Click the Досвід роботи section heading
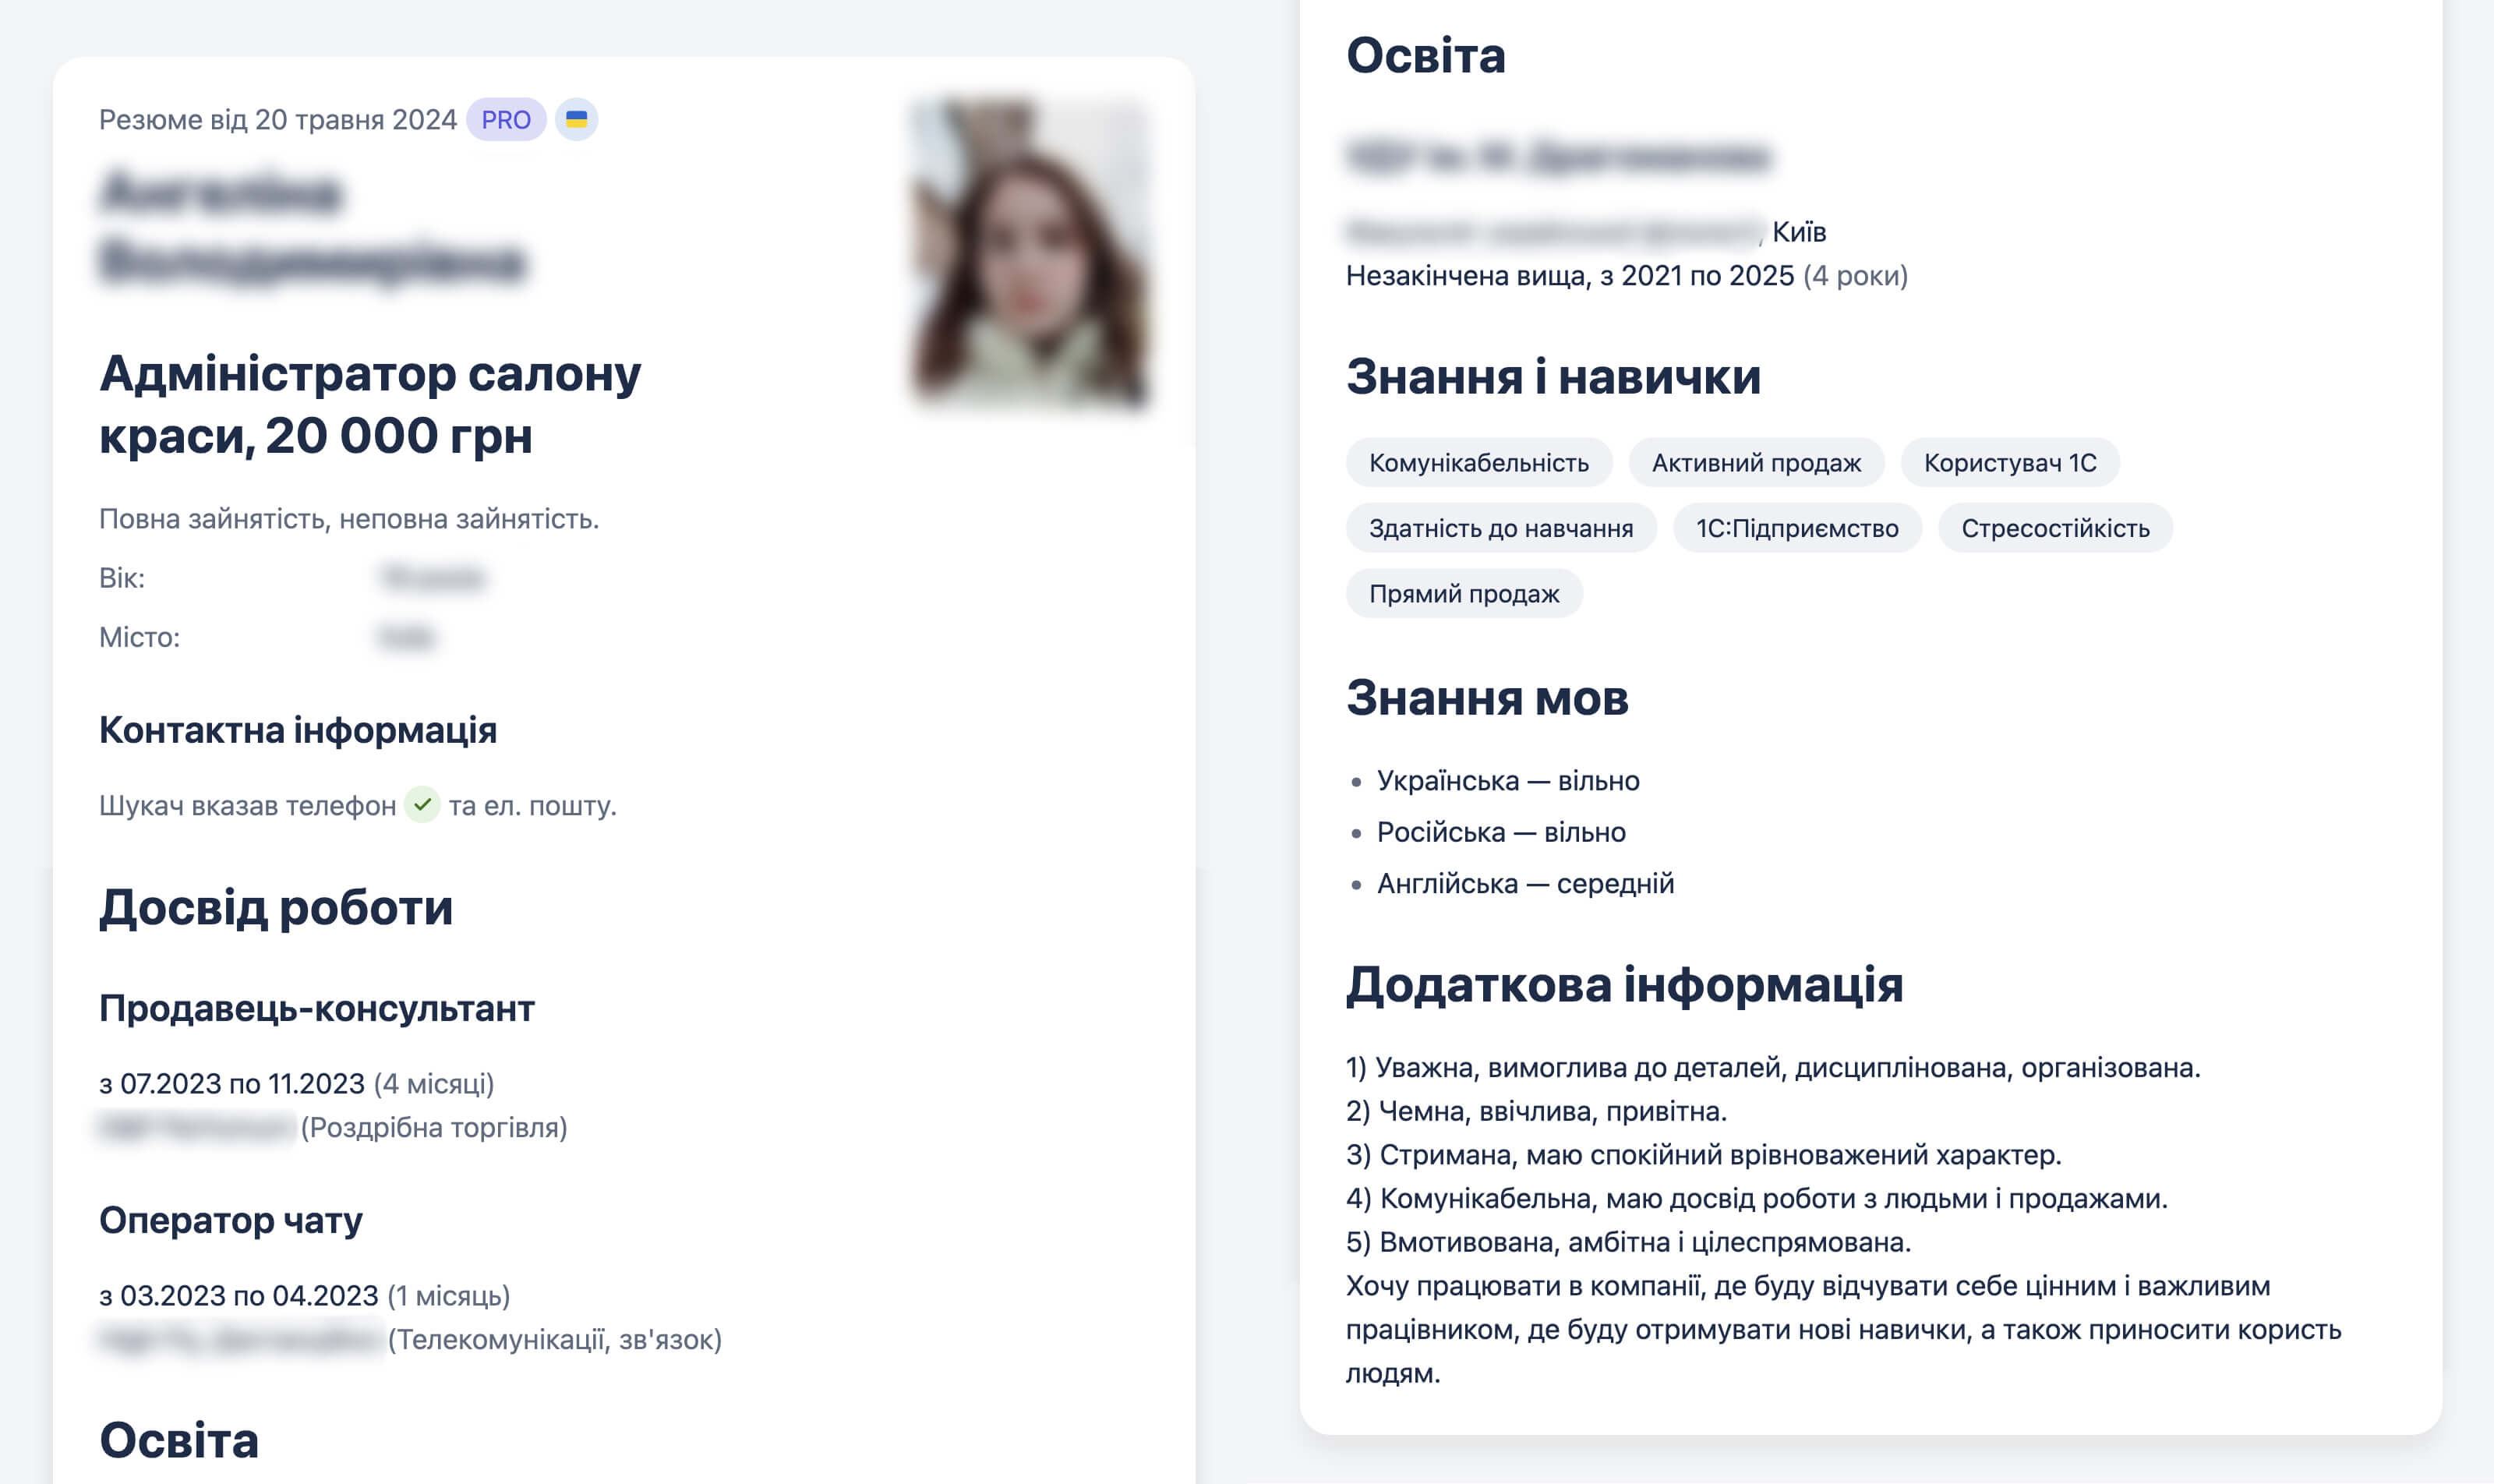The image size is (2494, 1484). 275,907
